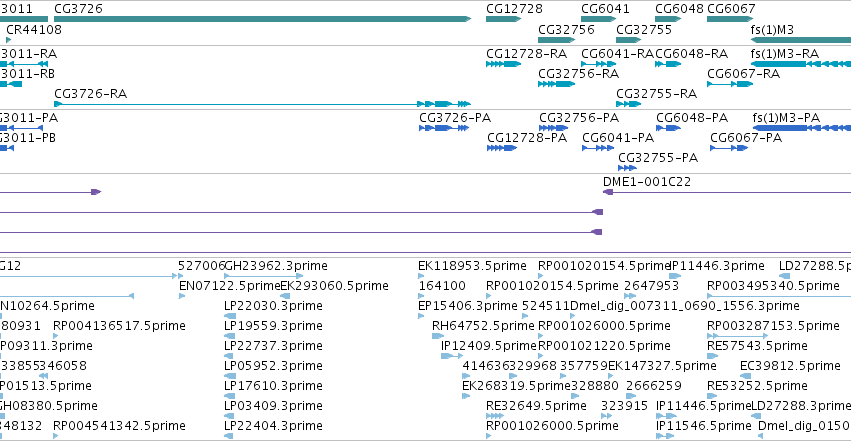Click the RP003287153.5prime EST label
This screenshot has width=851, height=441.
click(773, 325)
